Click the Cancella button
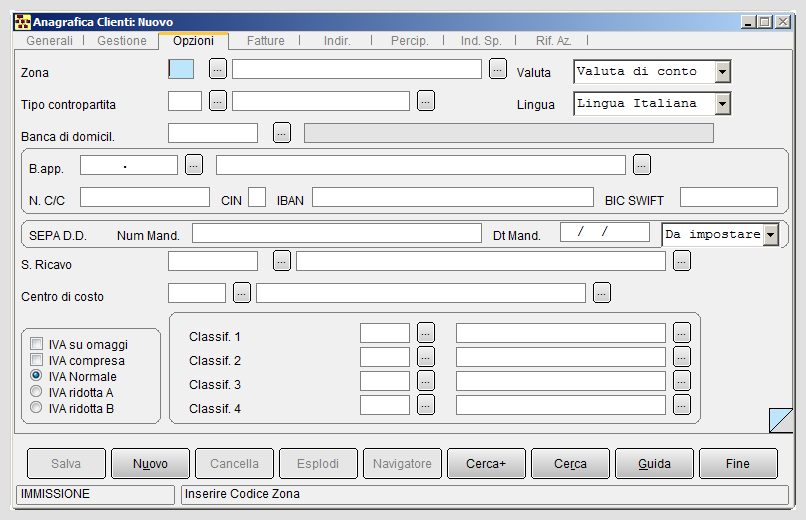Viewport: 806px width, 520px height. [234, 463]
